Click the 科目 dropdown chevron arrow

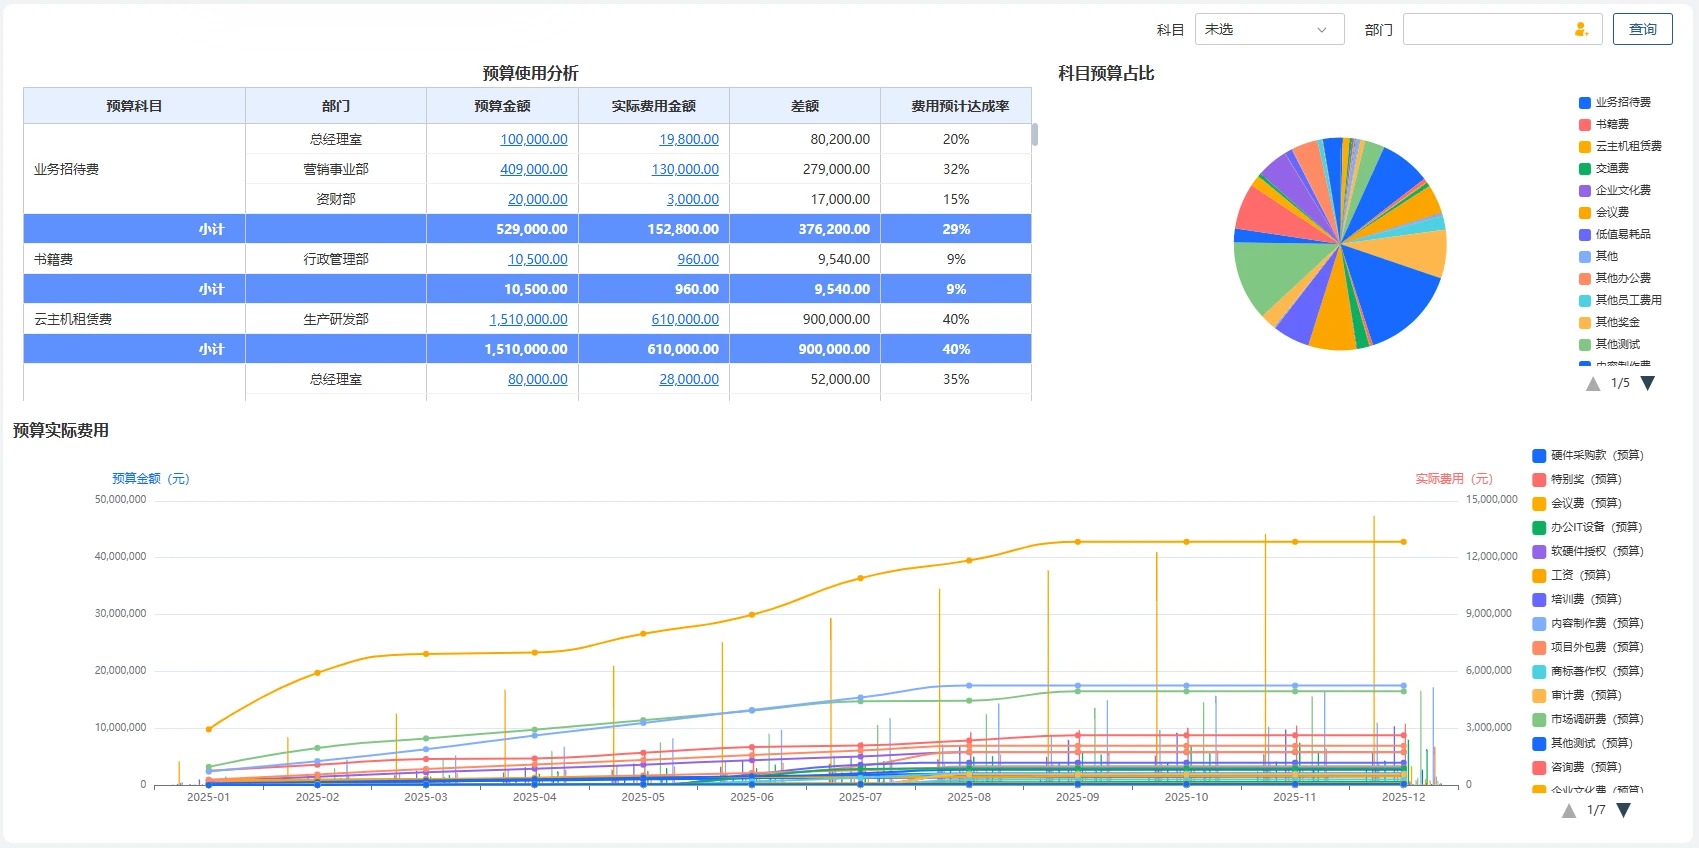point(1322,30)
